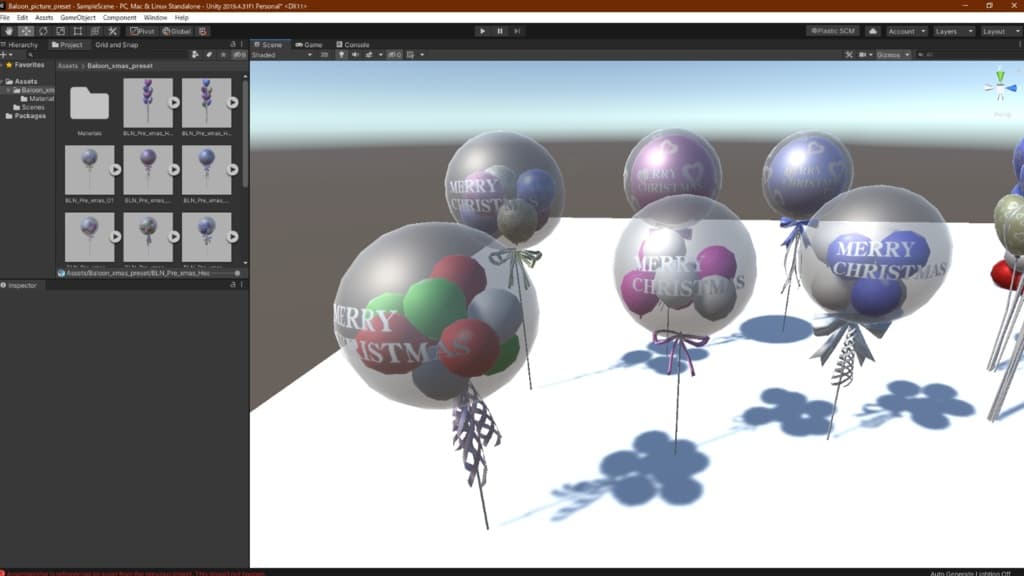This screenshot has height=576, width=1024.
Task: Select the Scale tool
Action: [x=60, y=31]
